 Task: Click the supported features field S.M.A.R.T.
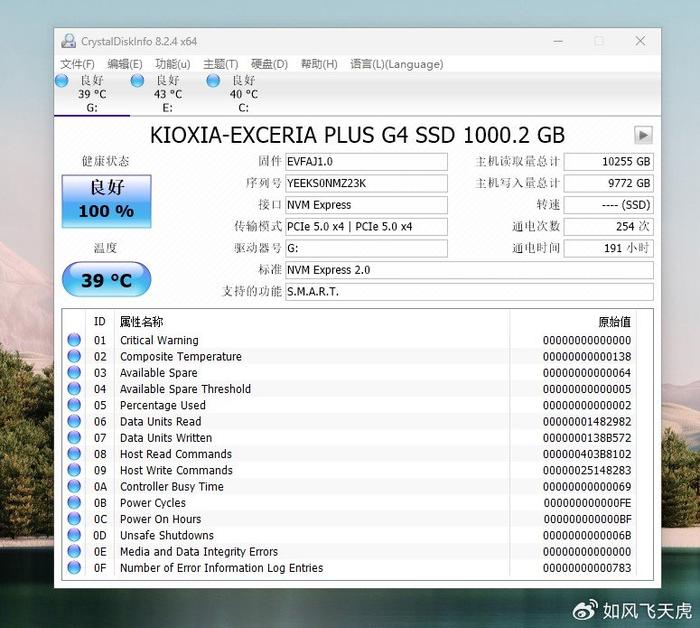[x=469, y=292]
